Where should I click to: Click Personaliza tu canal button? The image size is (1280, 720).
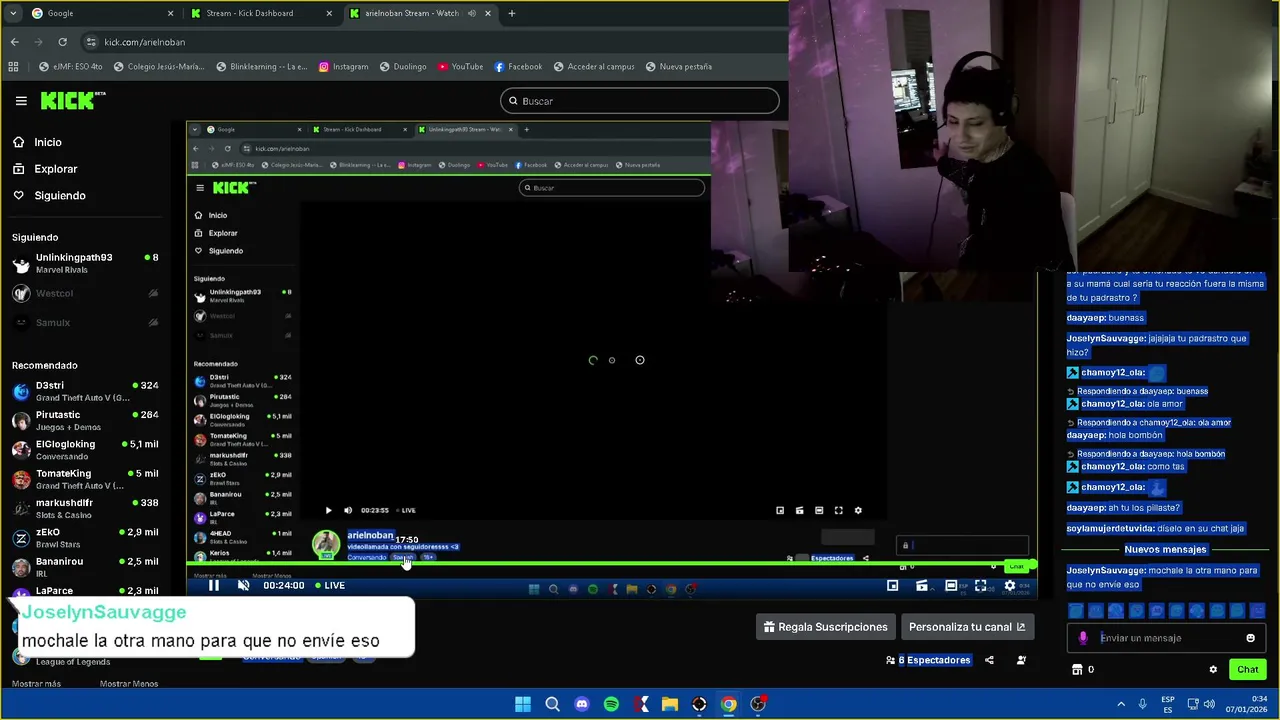click(x=966, y=627)
